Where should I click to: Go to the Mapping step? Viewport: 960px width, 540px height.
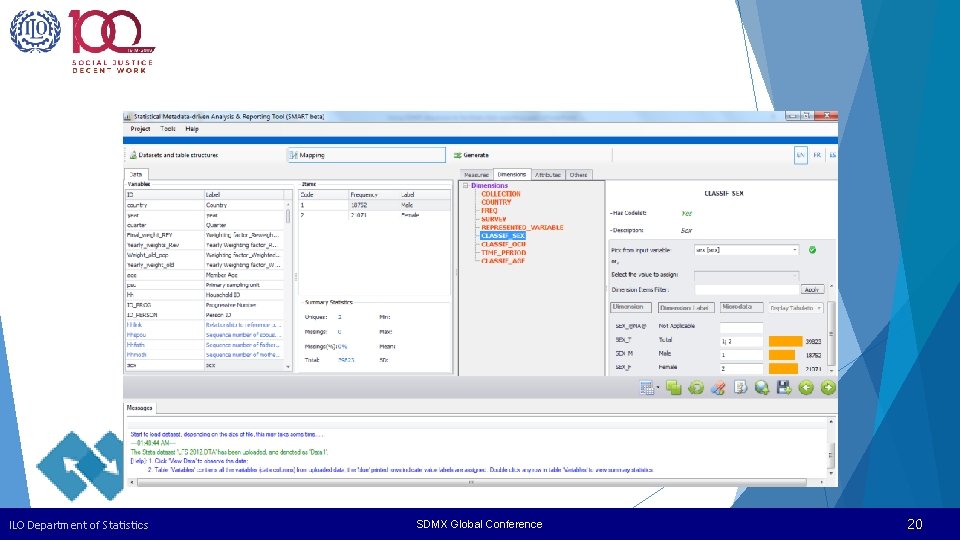[367, 156]
